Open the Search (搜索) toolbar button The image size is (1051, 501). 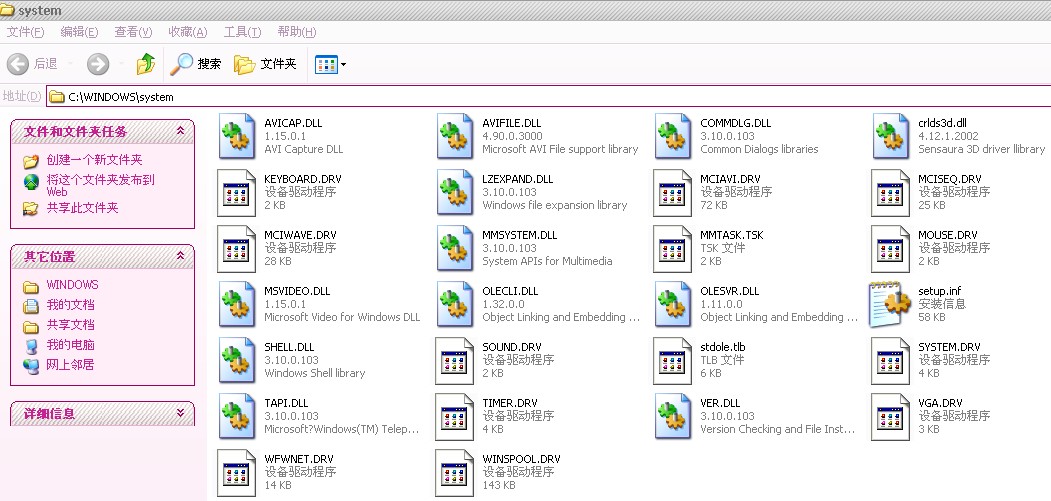point(195,64)
